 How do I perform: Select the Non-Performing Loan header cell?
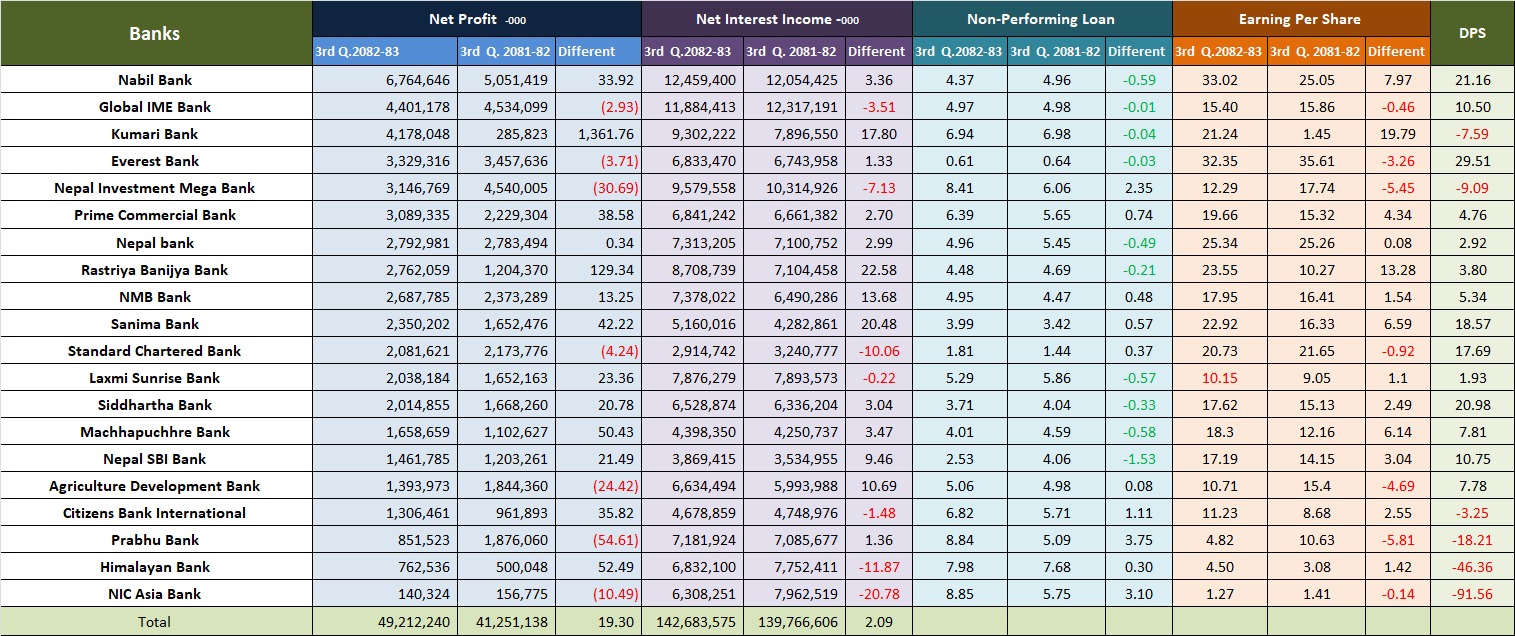click(1040, 19)
